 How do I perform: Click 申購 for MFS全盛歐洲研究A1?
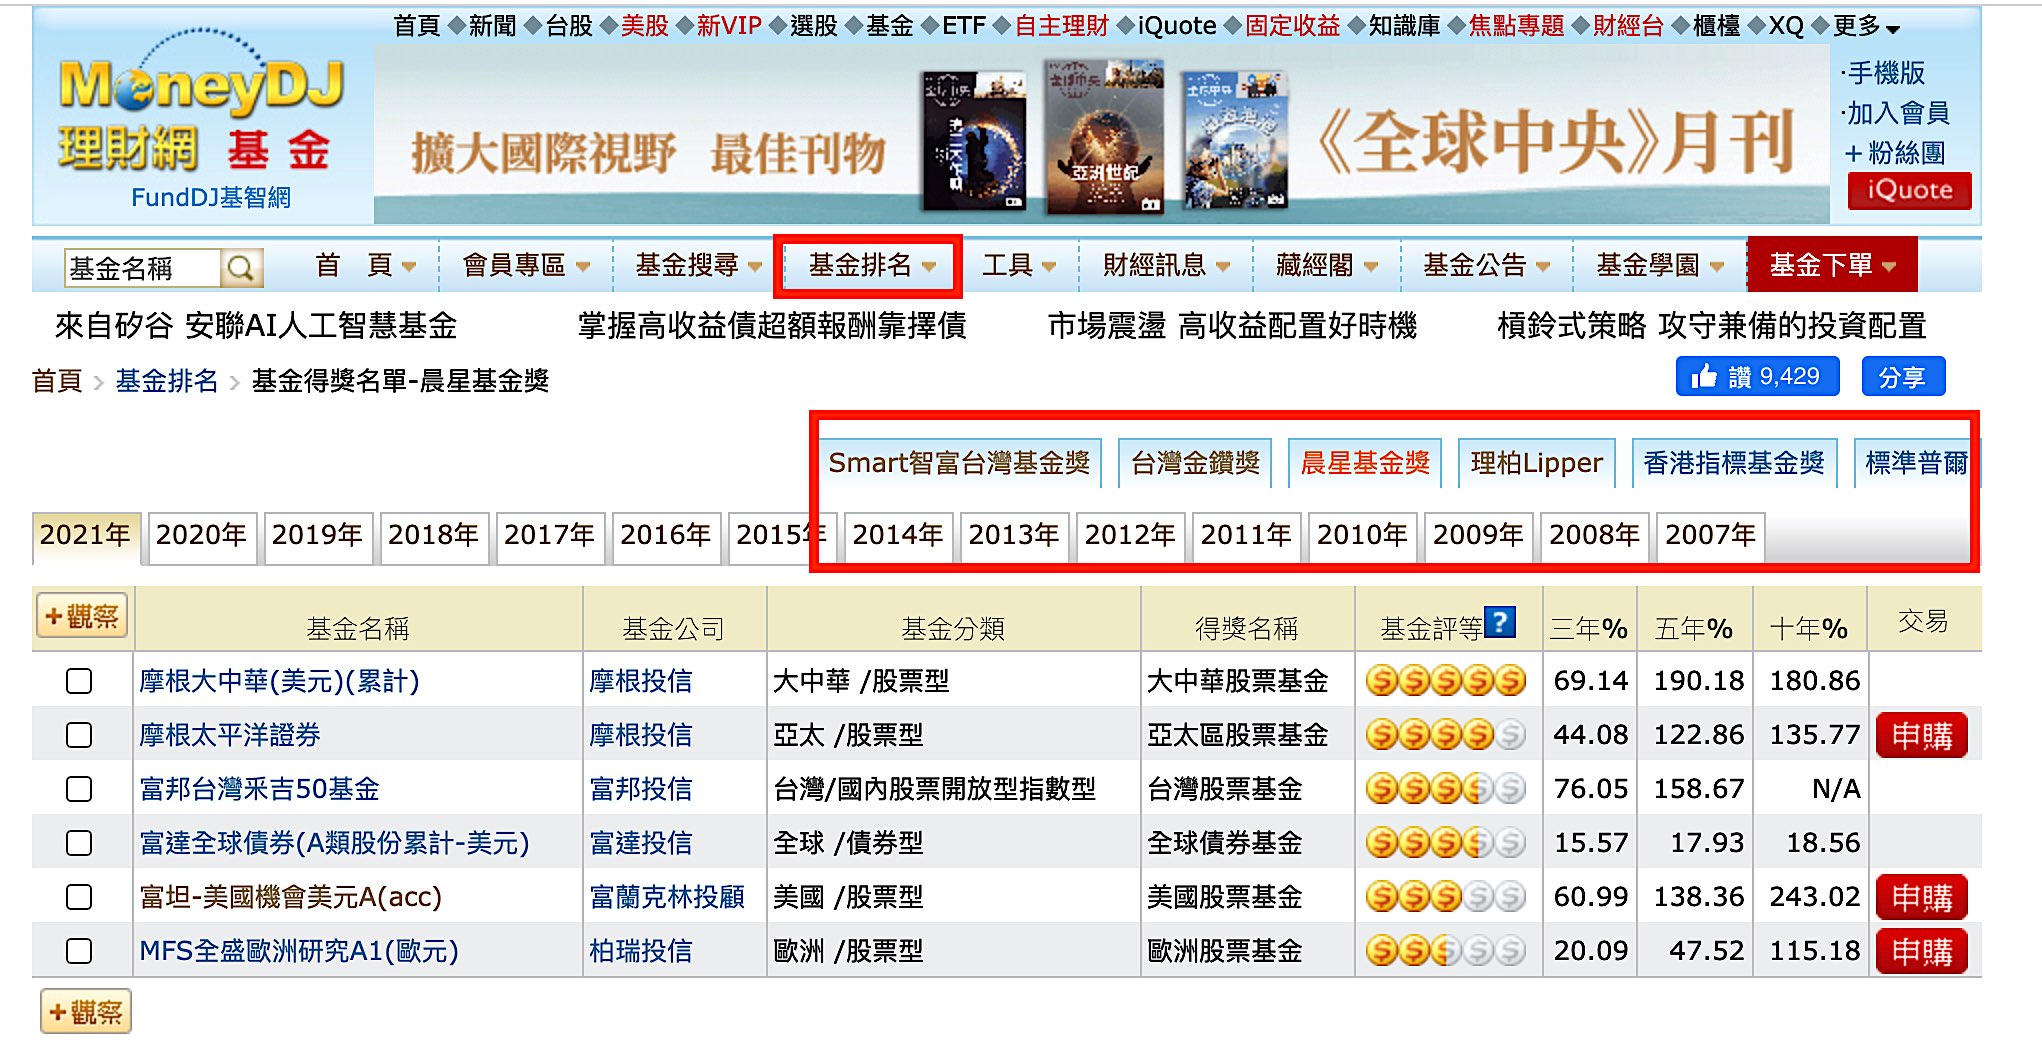click(x=1922, y=951)
